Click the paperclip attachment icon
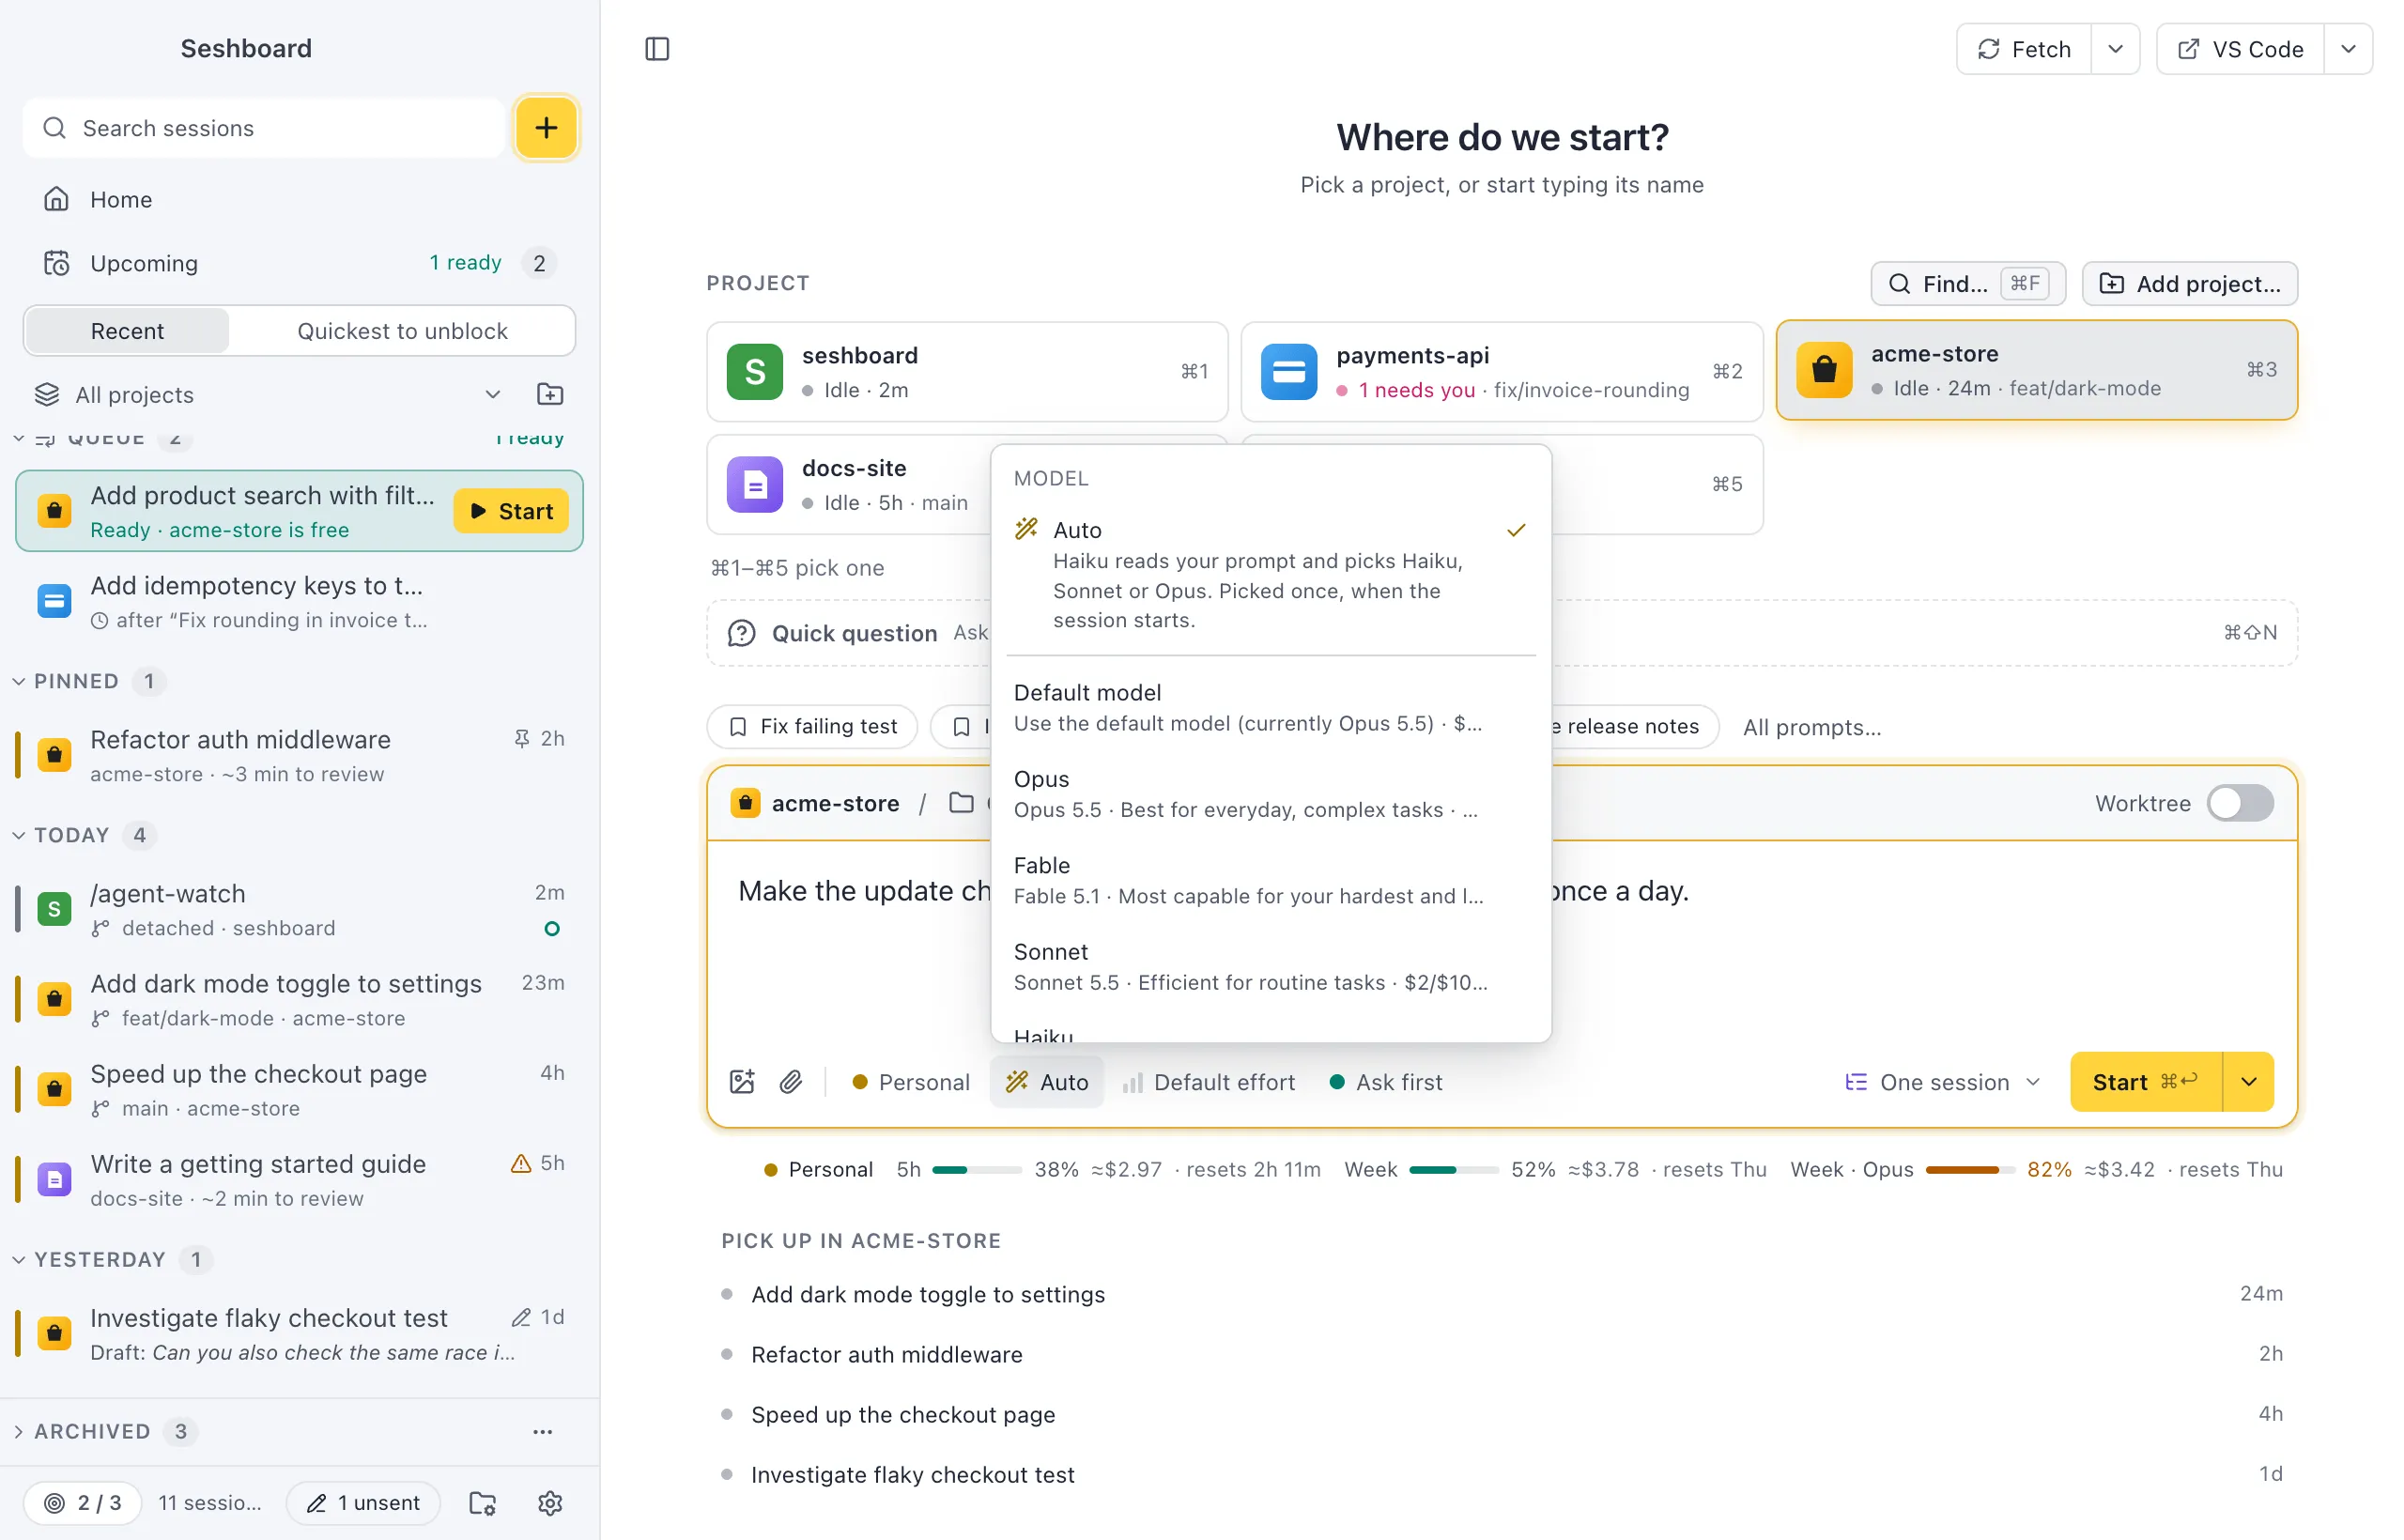2404x1540 pixels. [791, 1082]
